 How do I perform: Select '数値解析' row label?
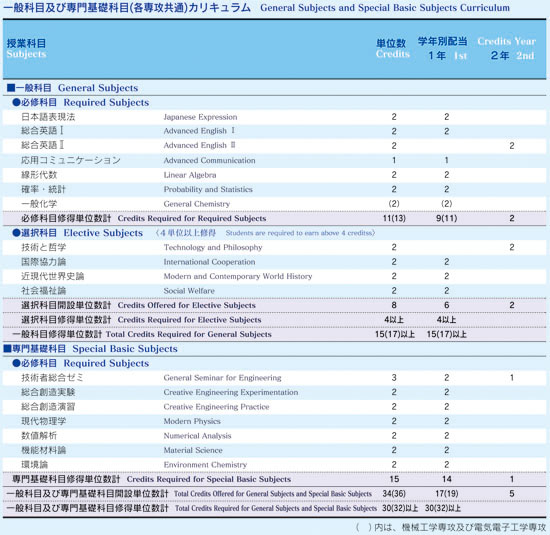(x=39, y=436)
